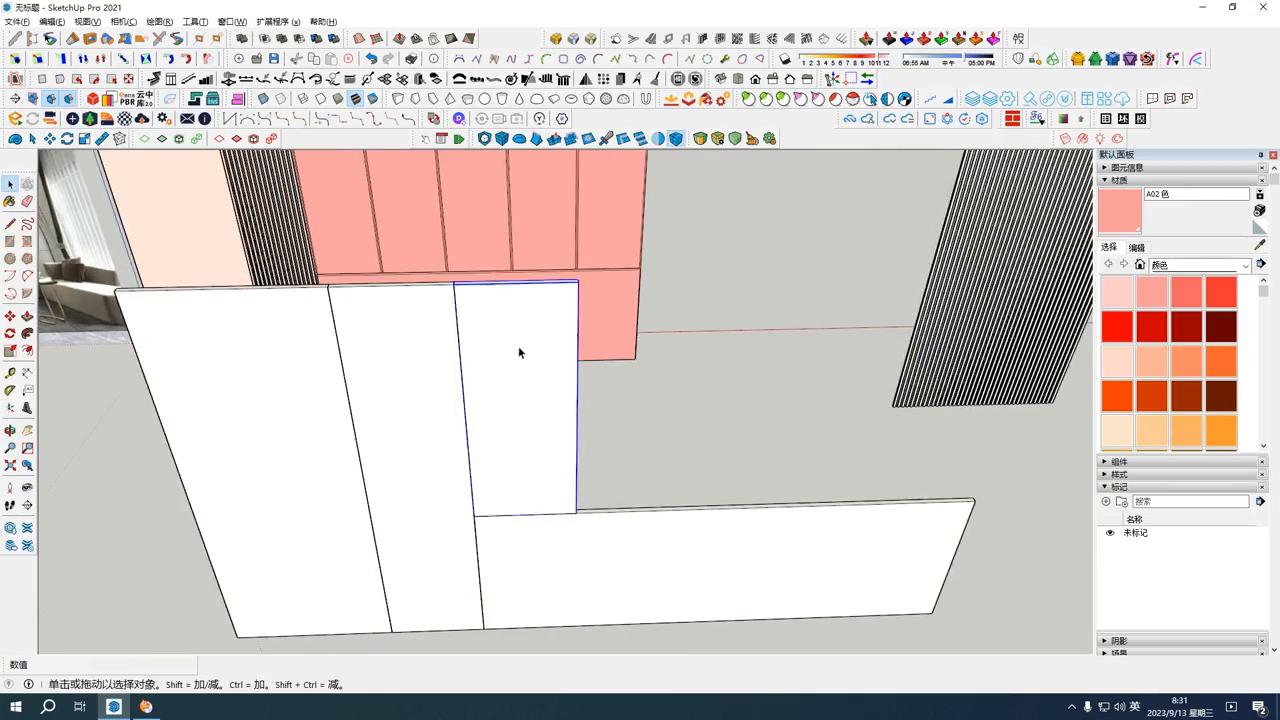Toggle visibility of the 未标记 tag

pyautogui.click(x=1110, y=533)
